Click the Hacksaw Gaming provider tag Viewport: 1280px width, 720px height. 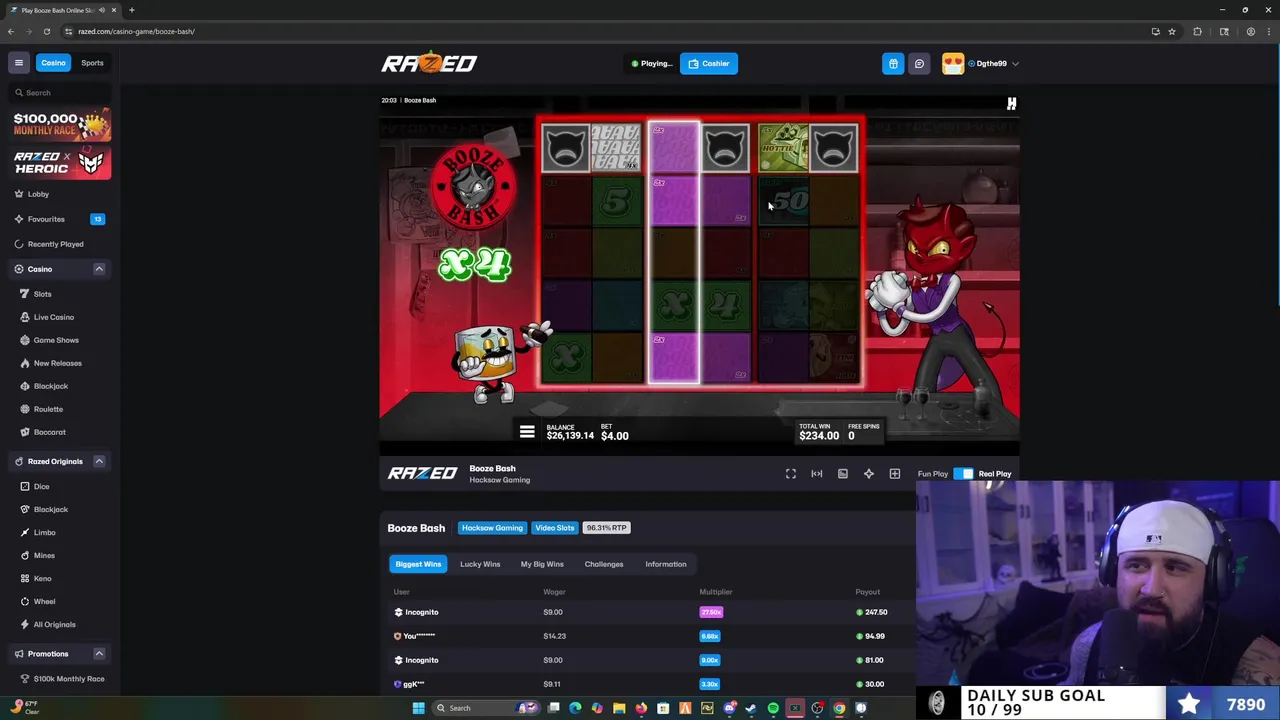point(492,528)
